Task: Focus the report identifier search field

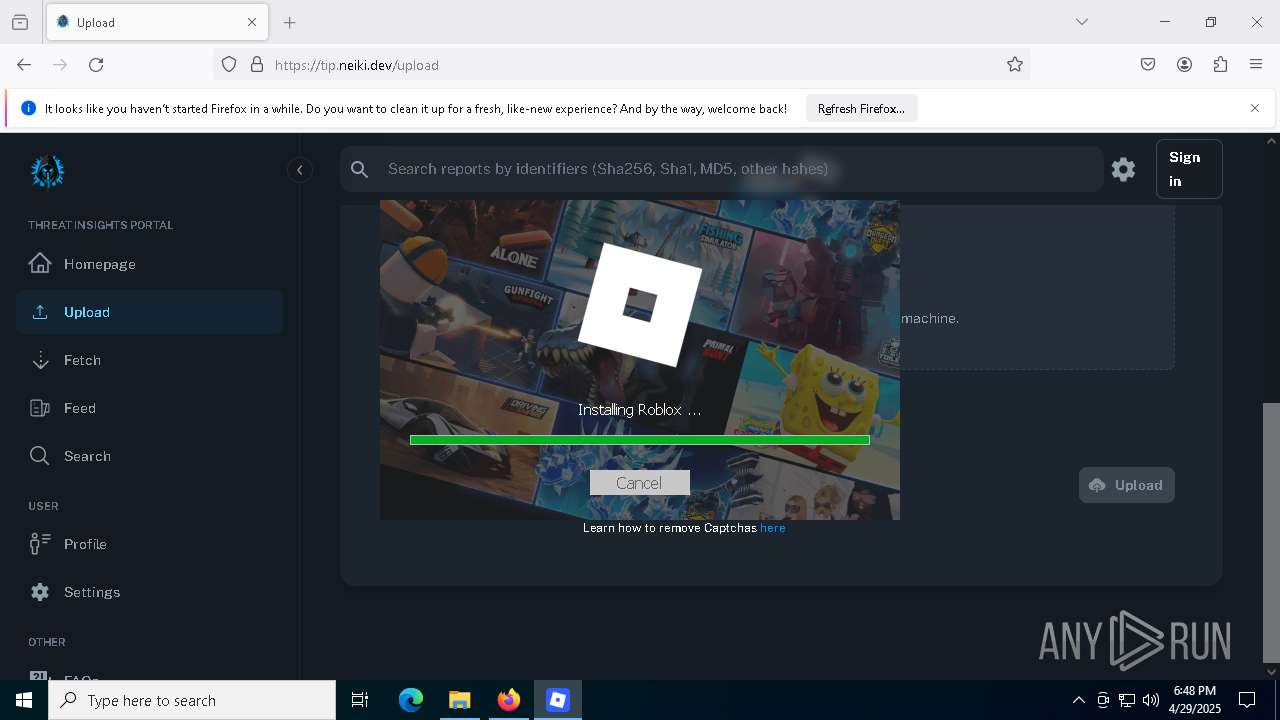Action: pyautogui.click(x=721, y=169)
